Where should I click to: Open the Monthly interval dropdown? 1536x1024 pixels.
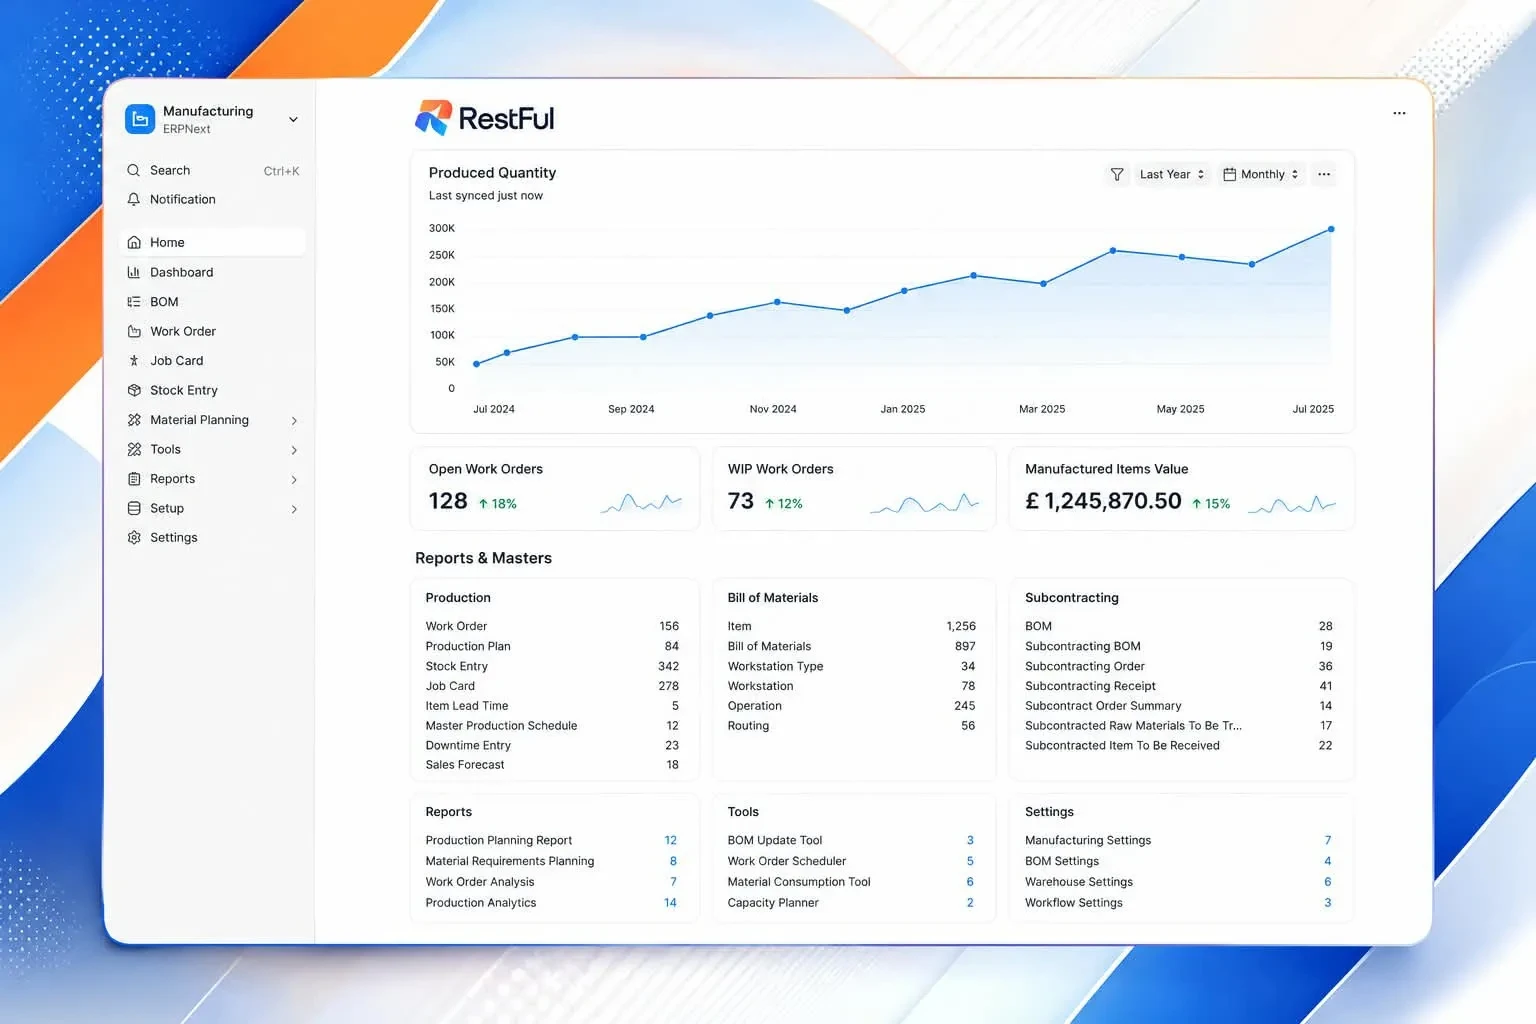(1261, 174)
